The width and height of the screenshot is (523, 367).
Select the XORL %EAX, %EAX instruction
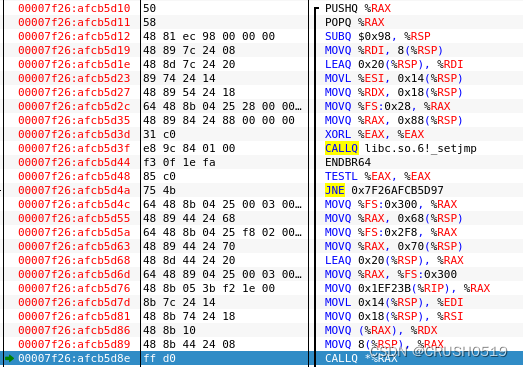click(374, 134)
